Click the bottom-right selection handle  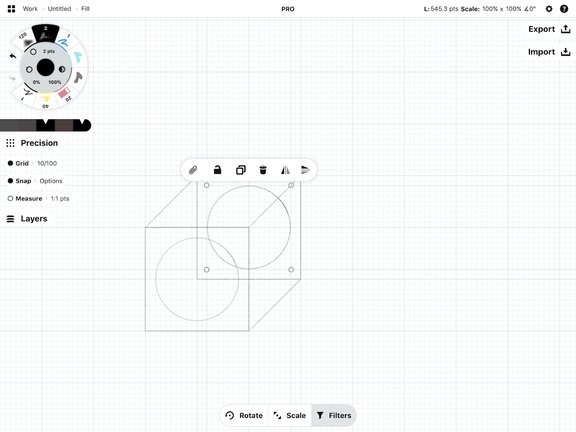point(291,270)
